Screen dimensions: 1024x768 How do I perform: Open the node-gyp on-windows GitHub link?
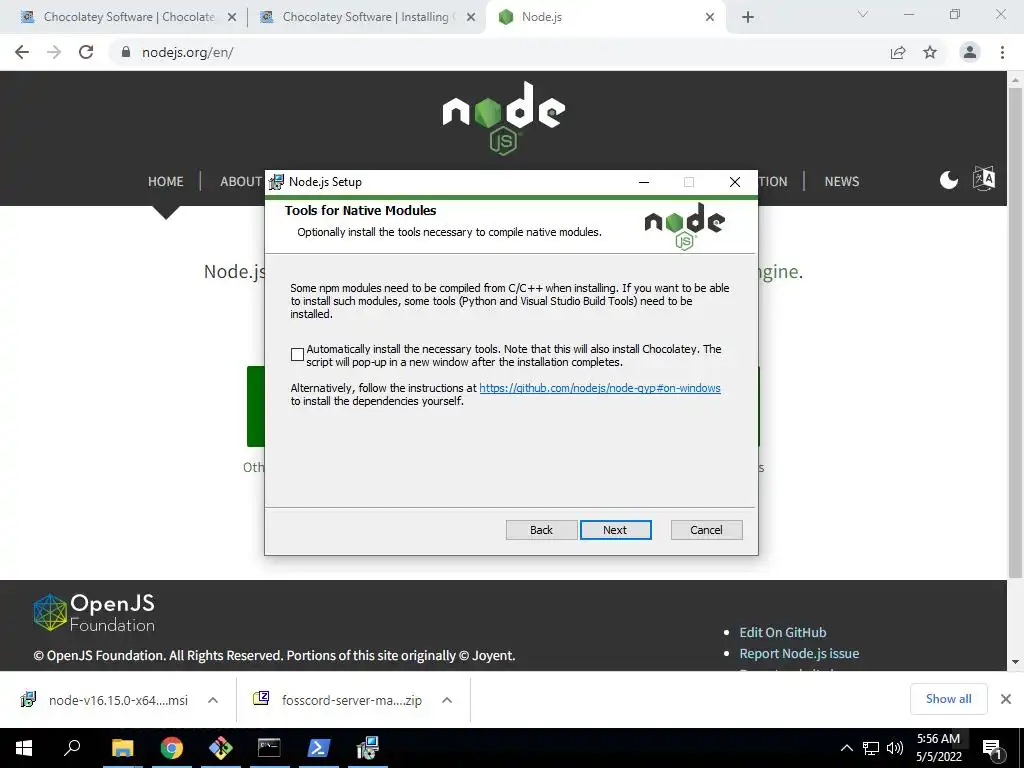pyautogui.click(x=600, y=388)
